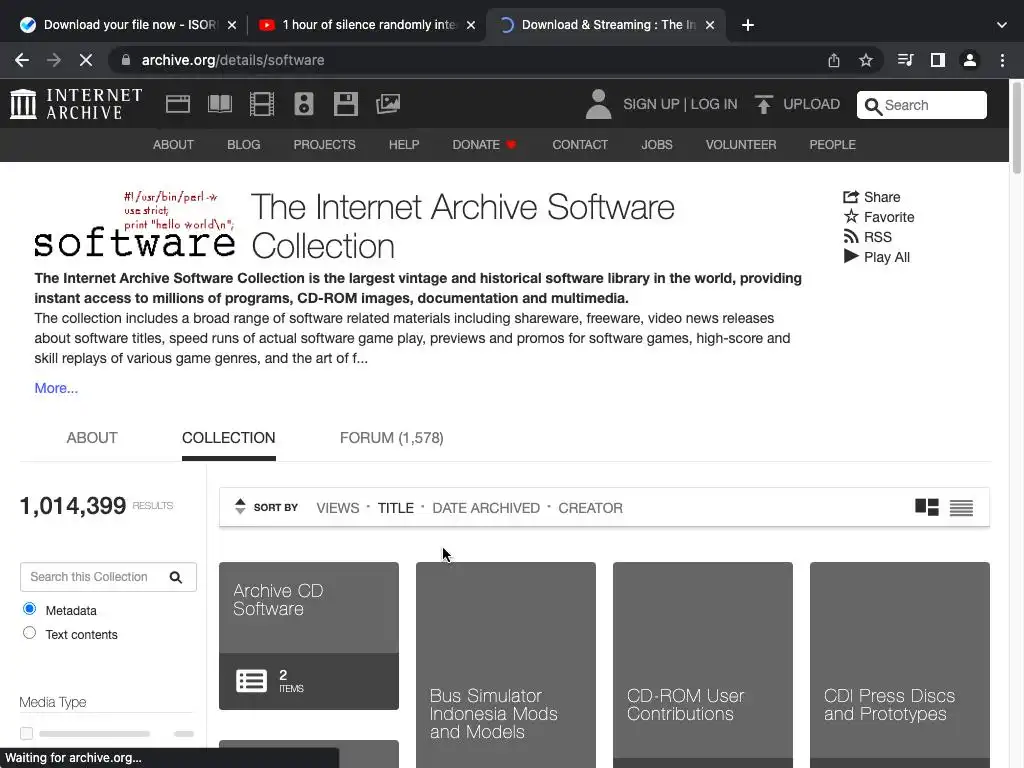Open the Internet Archive home logo
The height and width of the screenshot is (768, 1024).
[76, 104]
